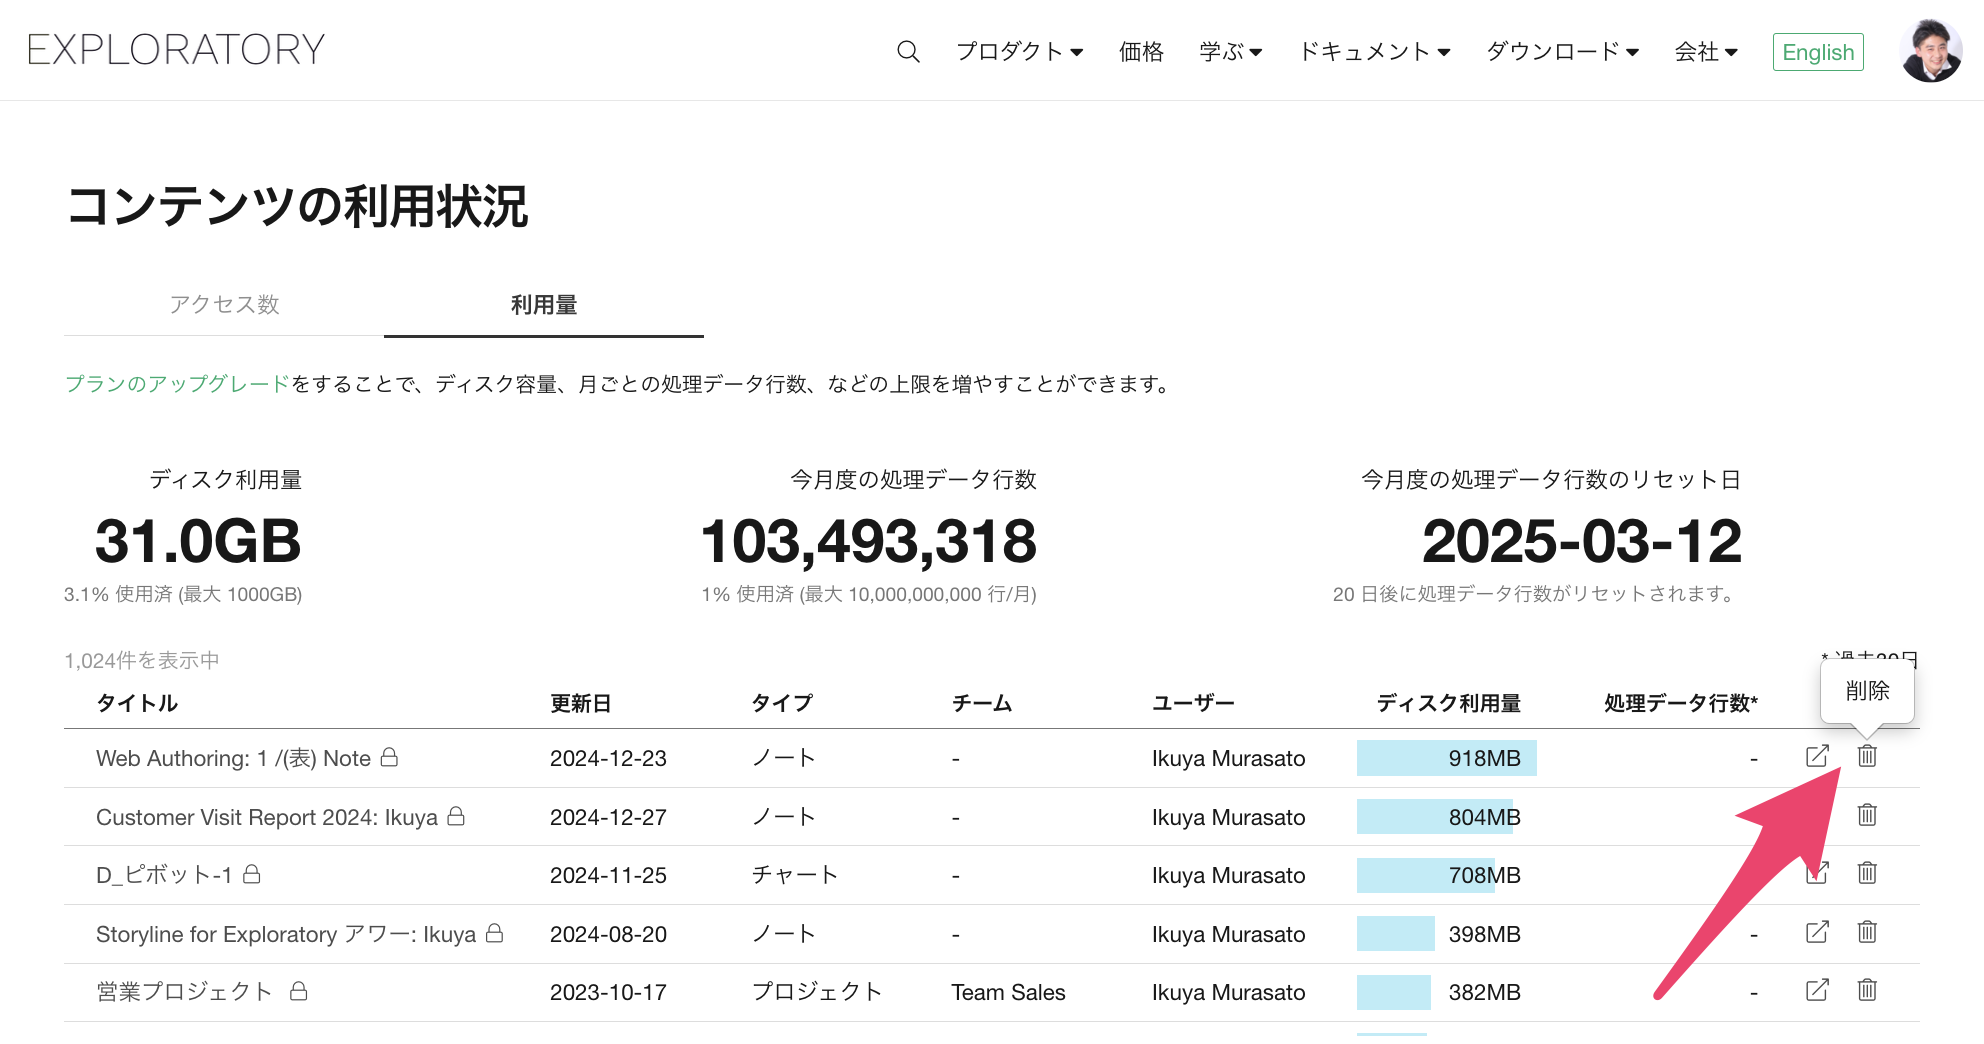
Task: Click the ユーザー column header
Action: tap(1193, 703)
